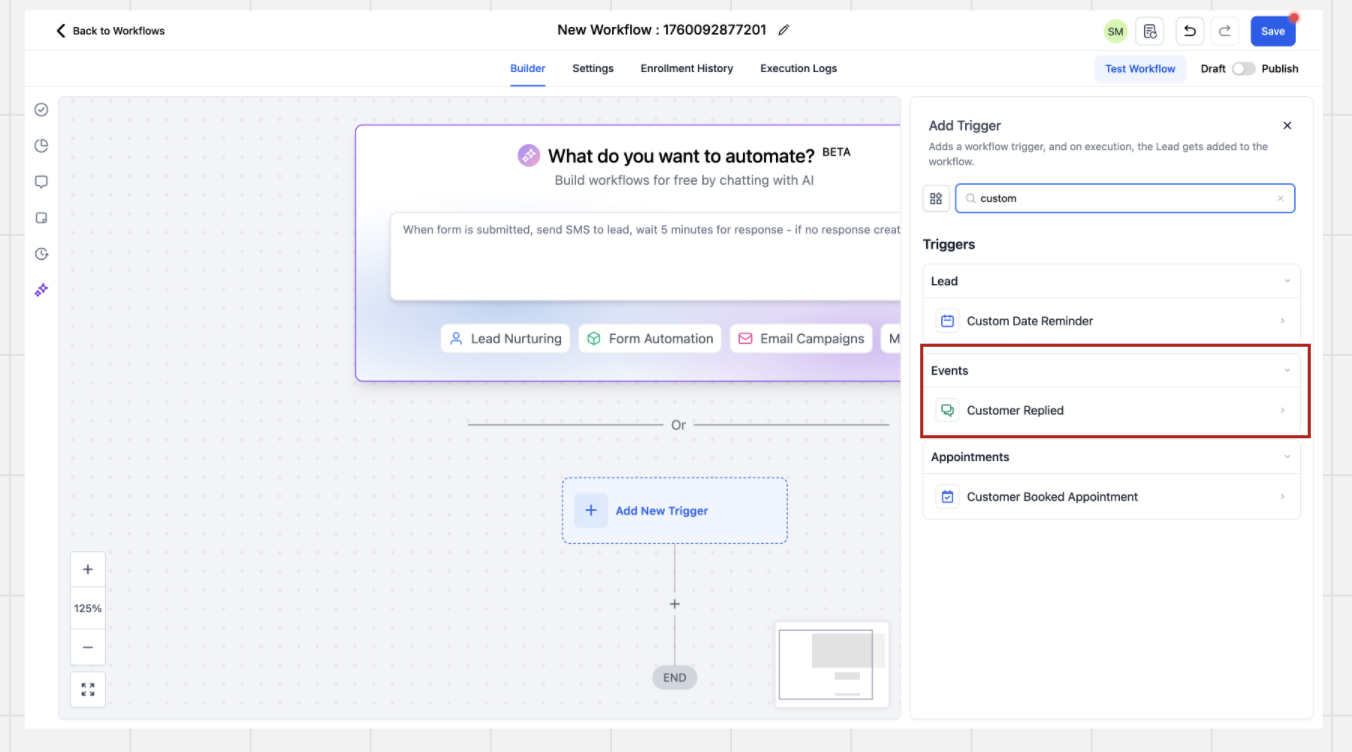This screenshot has width=1352, height=752.
Task: Click the zoom out minus button
Action: (x=88, y=647)
